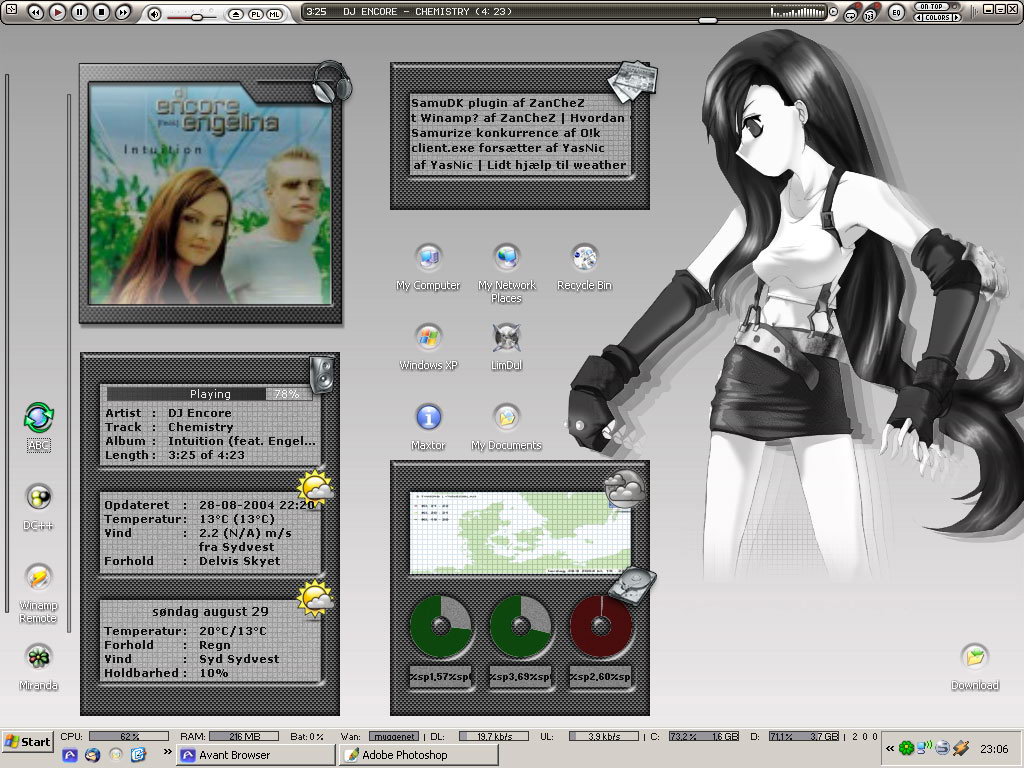Viewport: 1024px width, 768px height.
Task: Click the CPU 62% meter
Action: point(129,736)
